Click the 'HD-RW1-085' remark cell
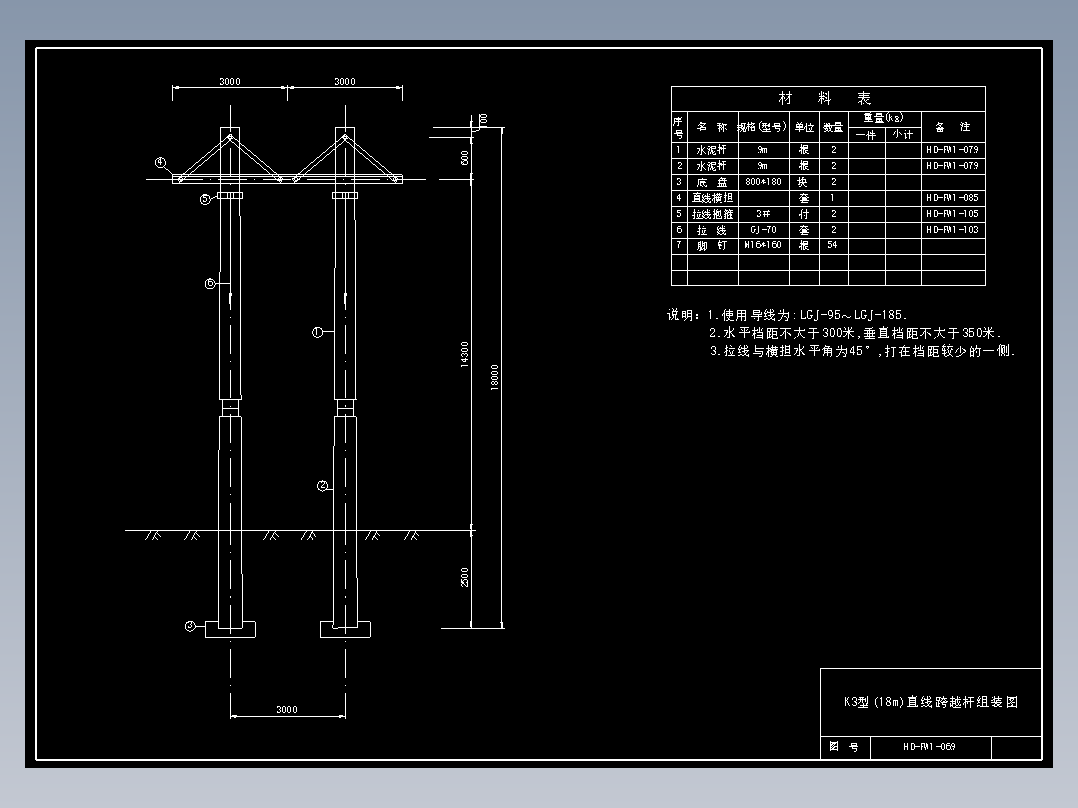Image resolution: width=1078 pixels, height=808 pixels. click(952, 198)
